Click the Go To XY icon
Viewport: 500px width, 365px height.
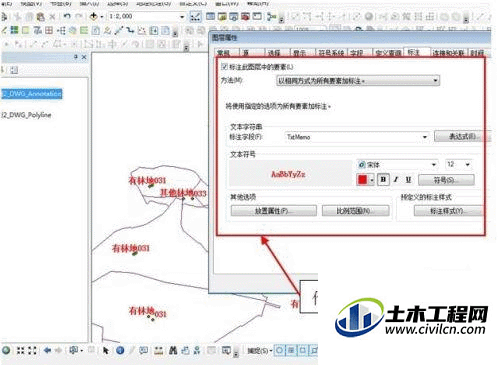(x=197, y=350)
